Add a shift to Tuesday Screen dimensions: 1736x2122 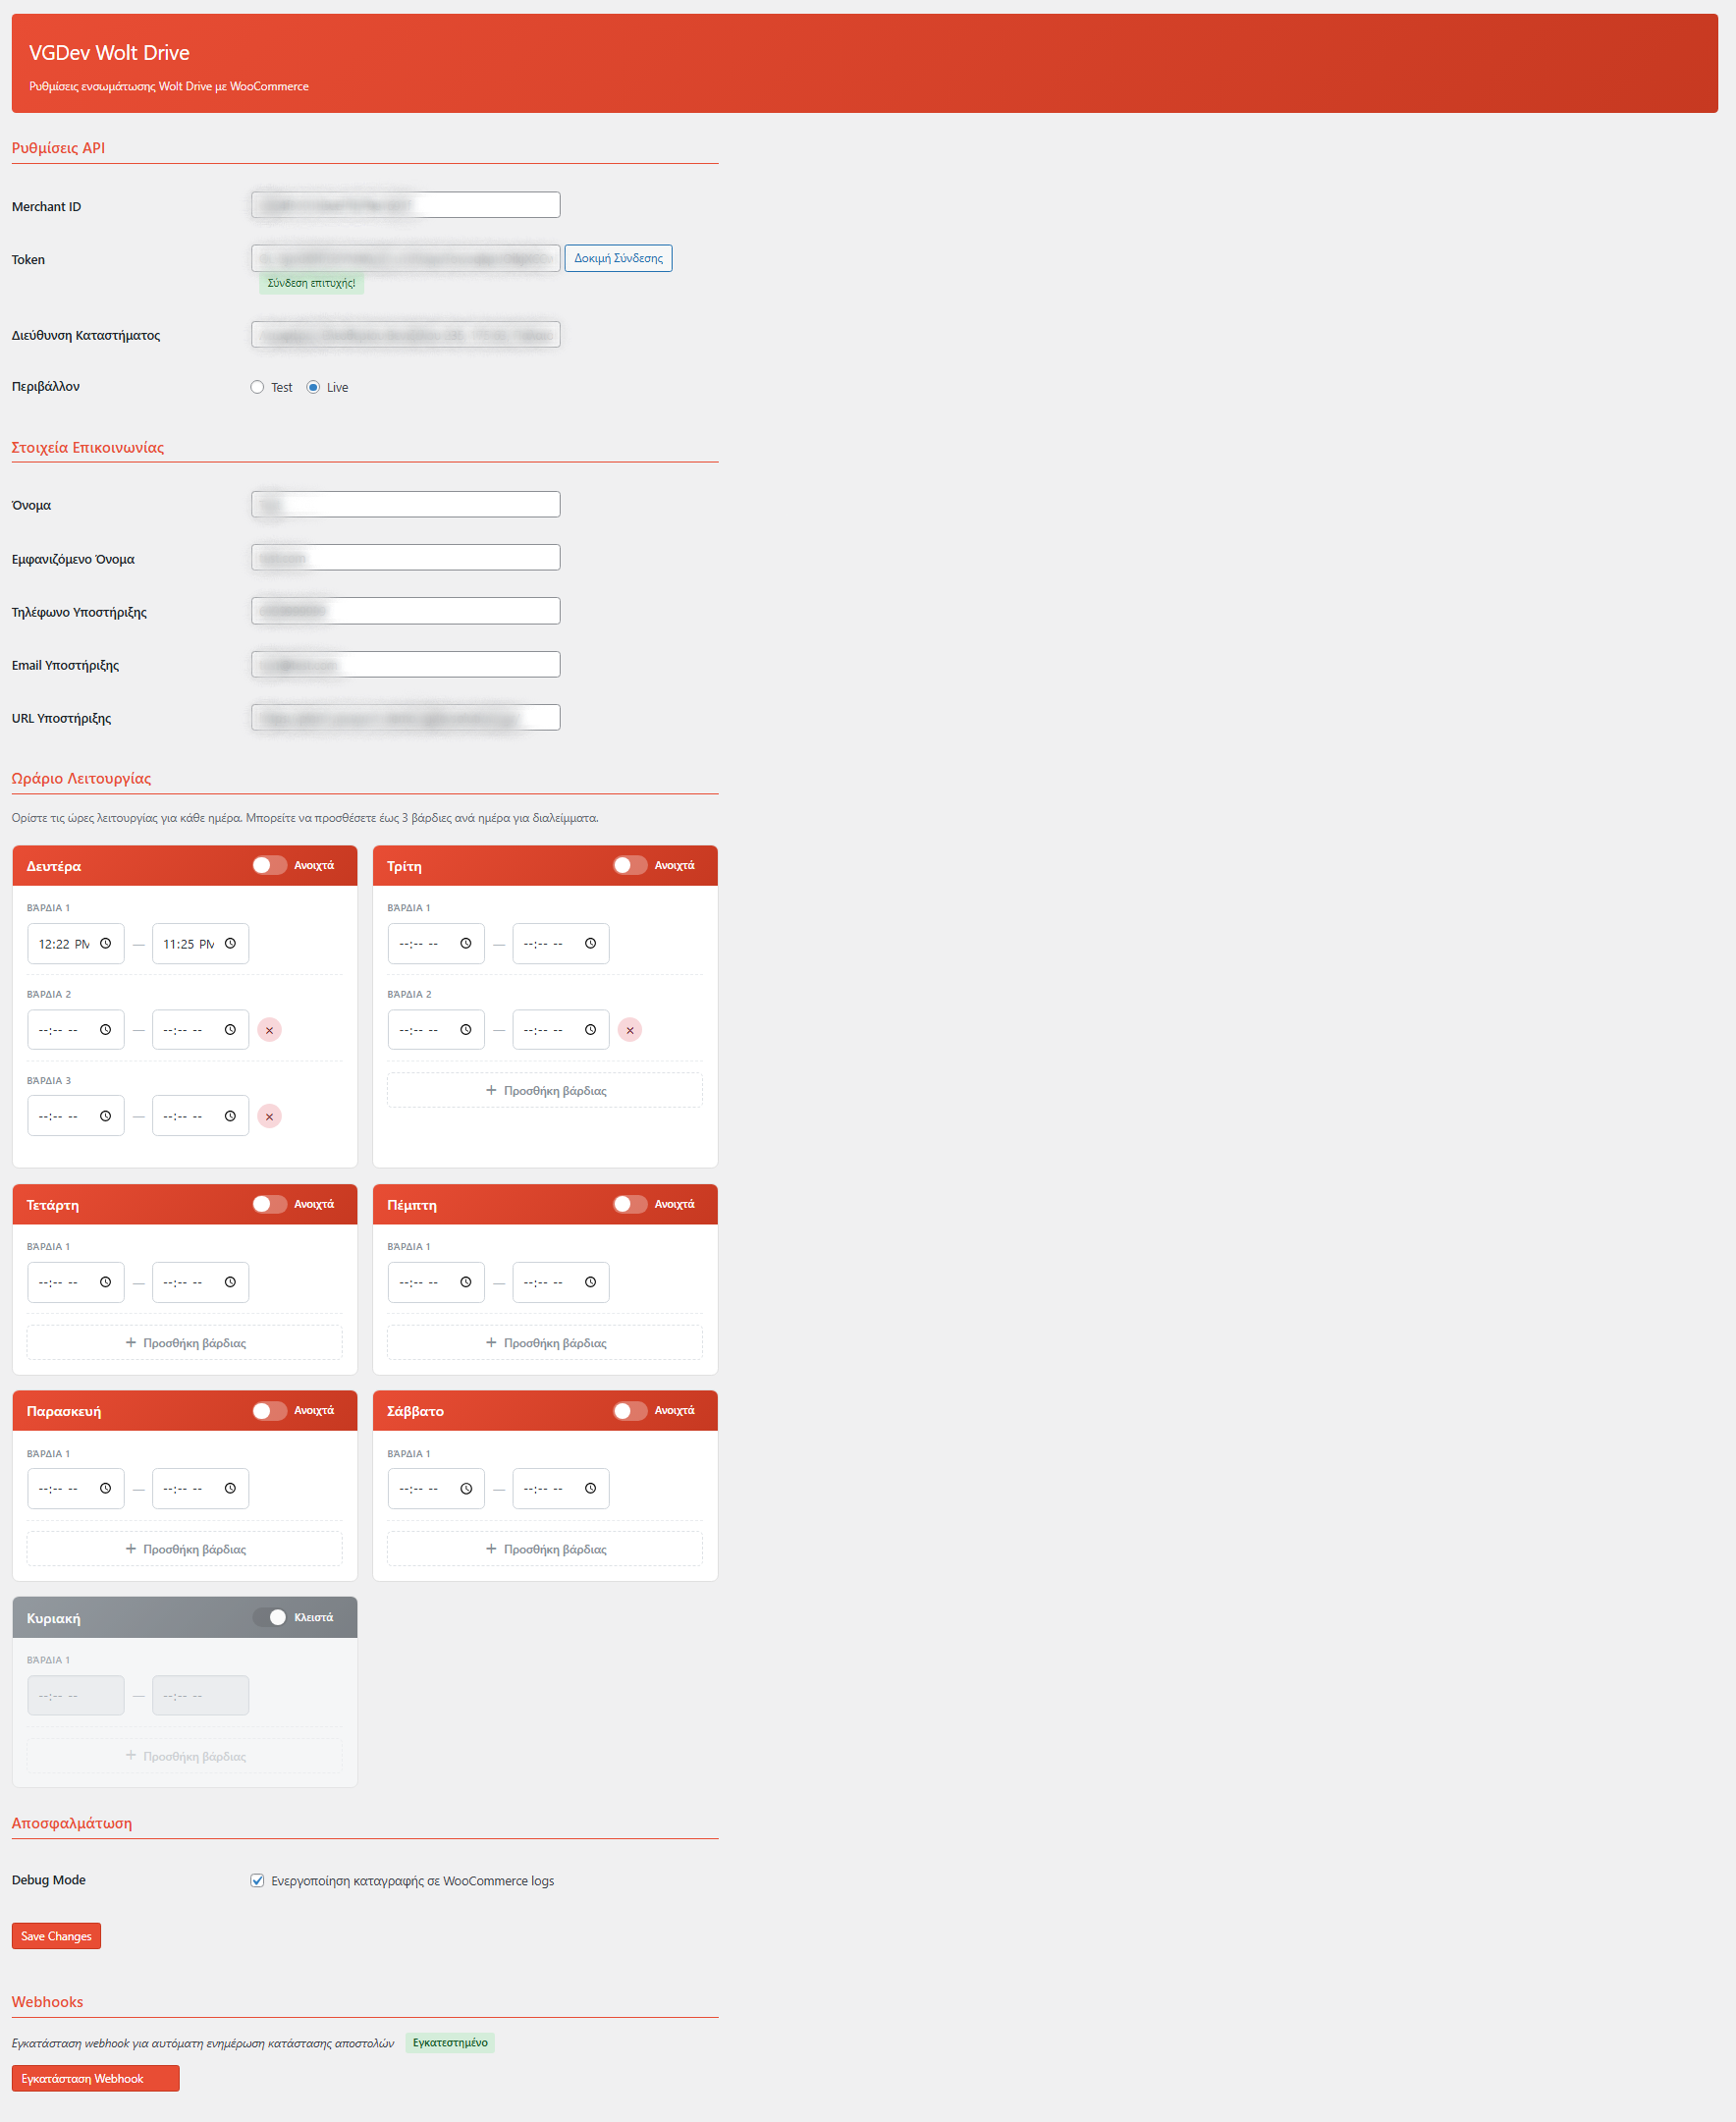tap(544, 1090)
